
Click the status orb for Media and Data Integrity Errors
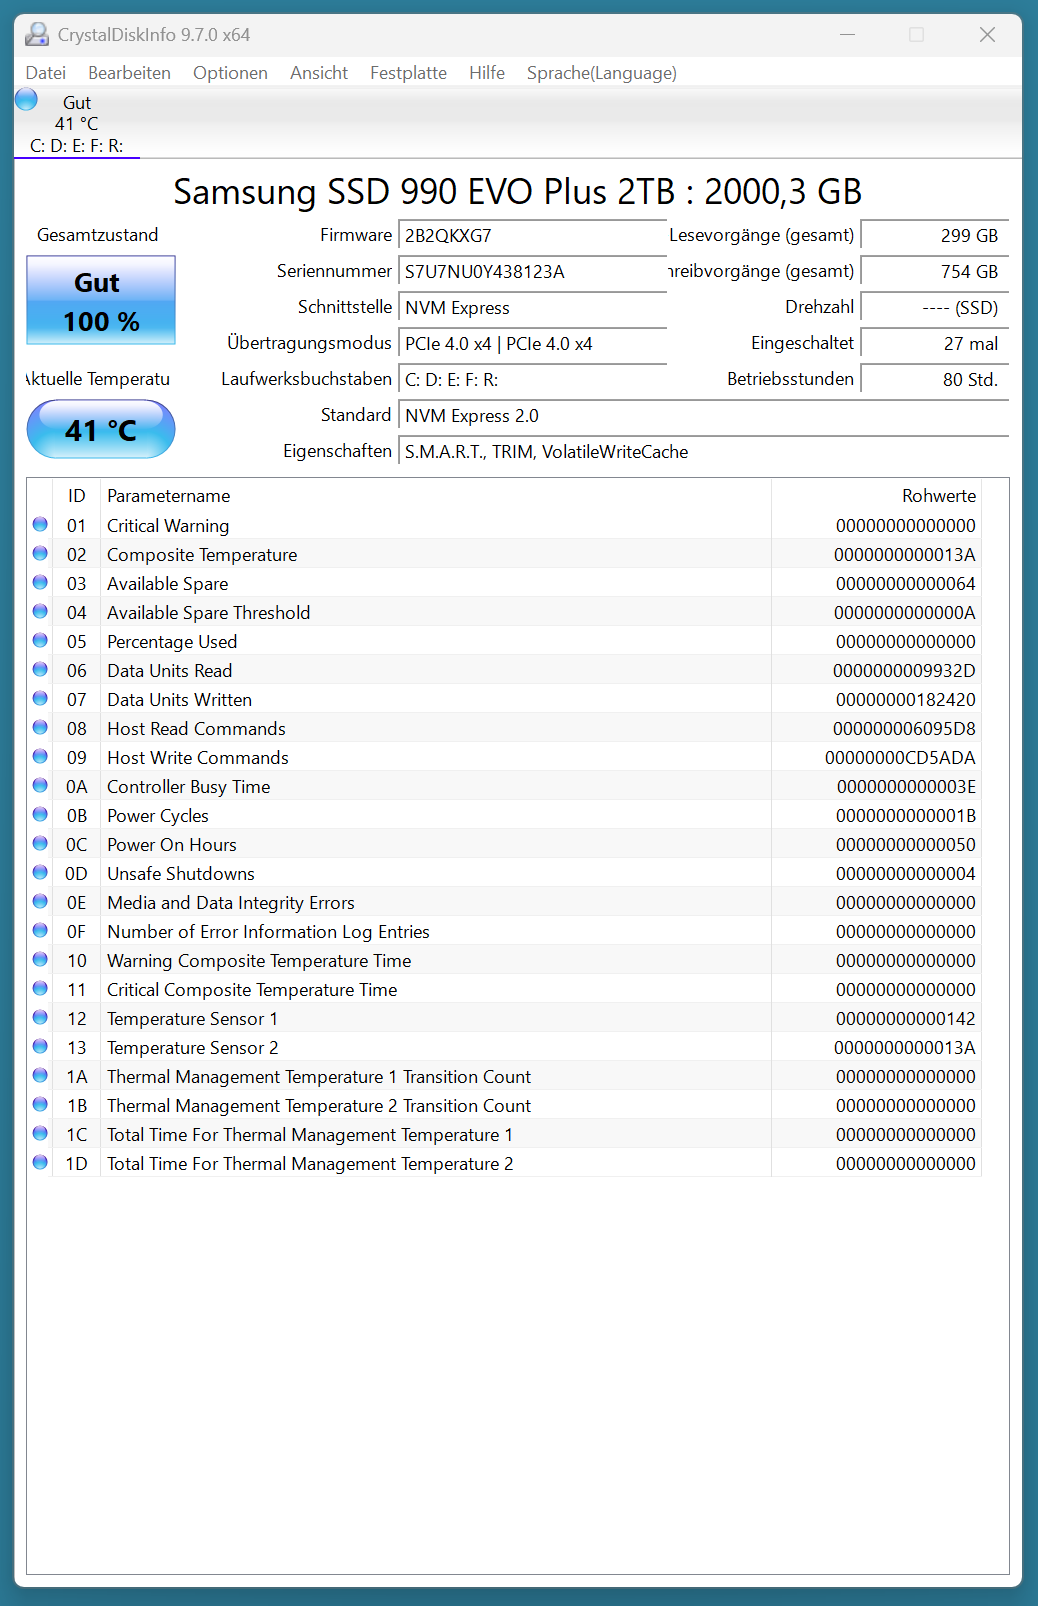coord(40,901)
